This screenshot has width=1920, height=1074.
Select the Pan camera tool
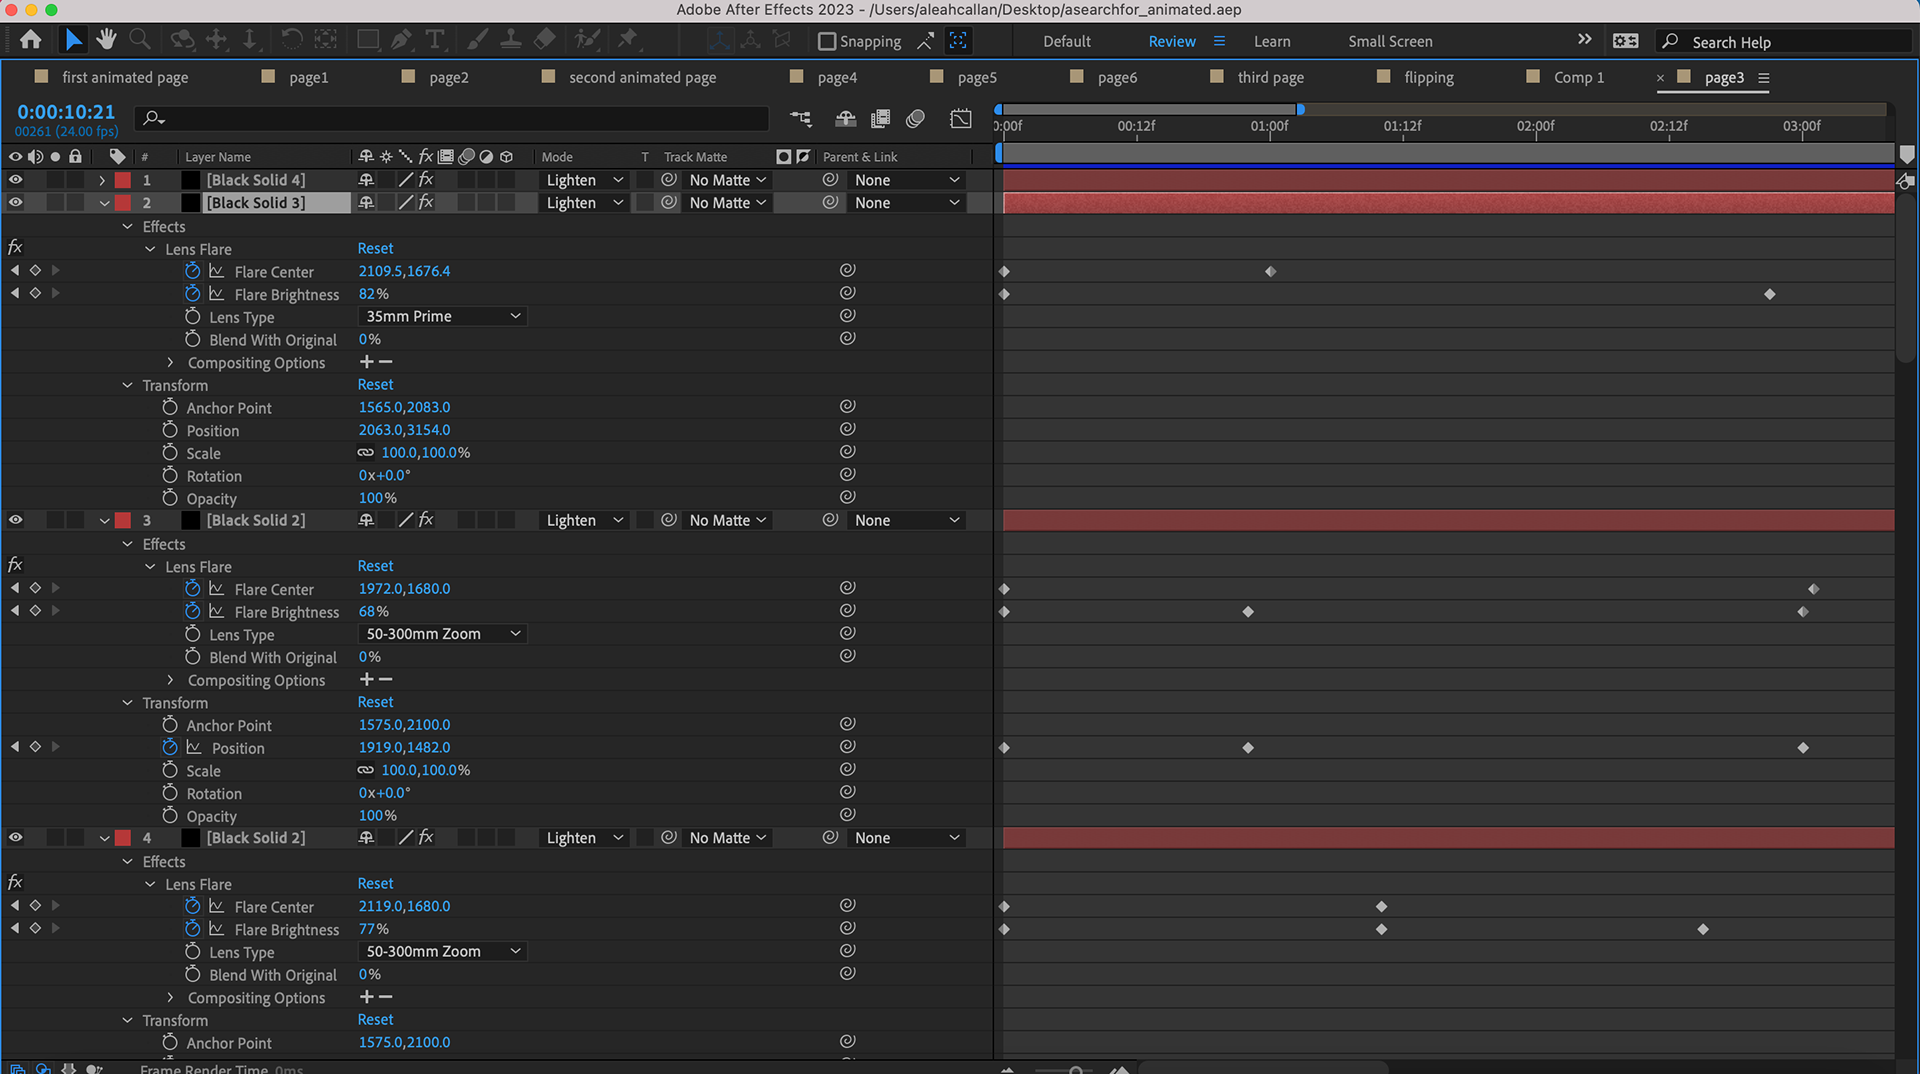[216, 40]
